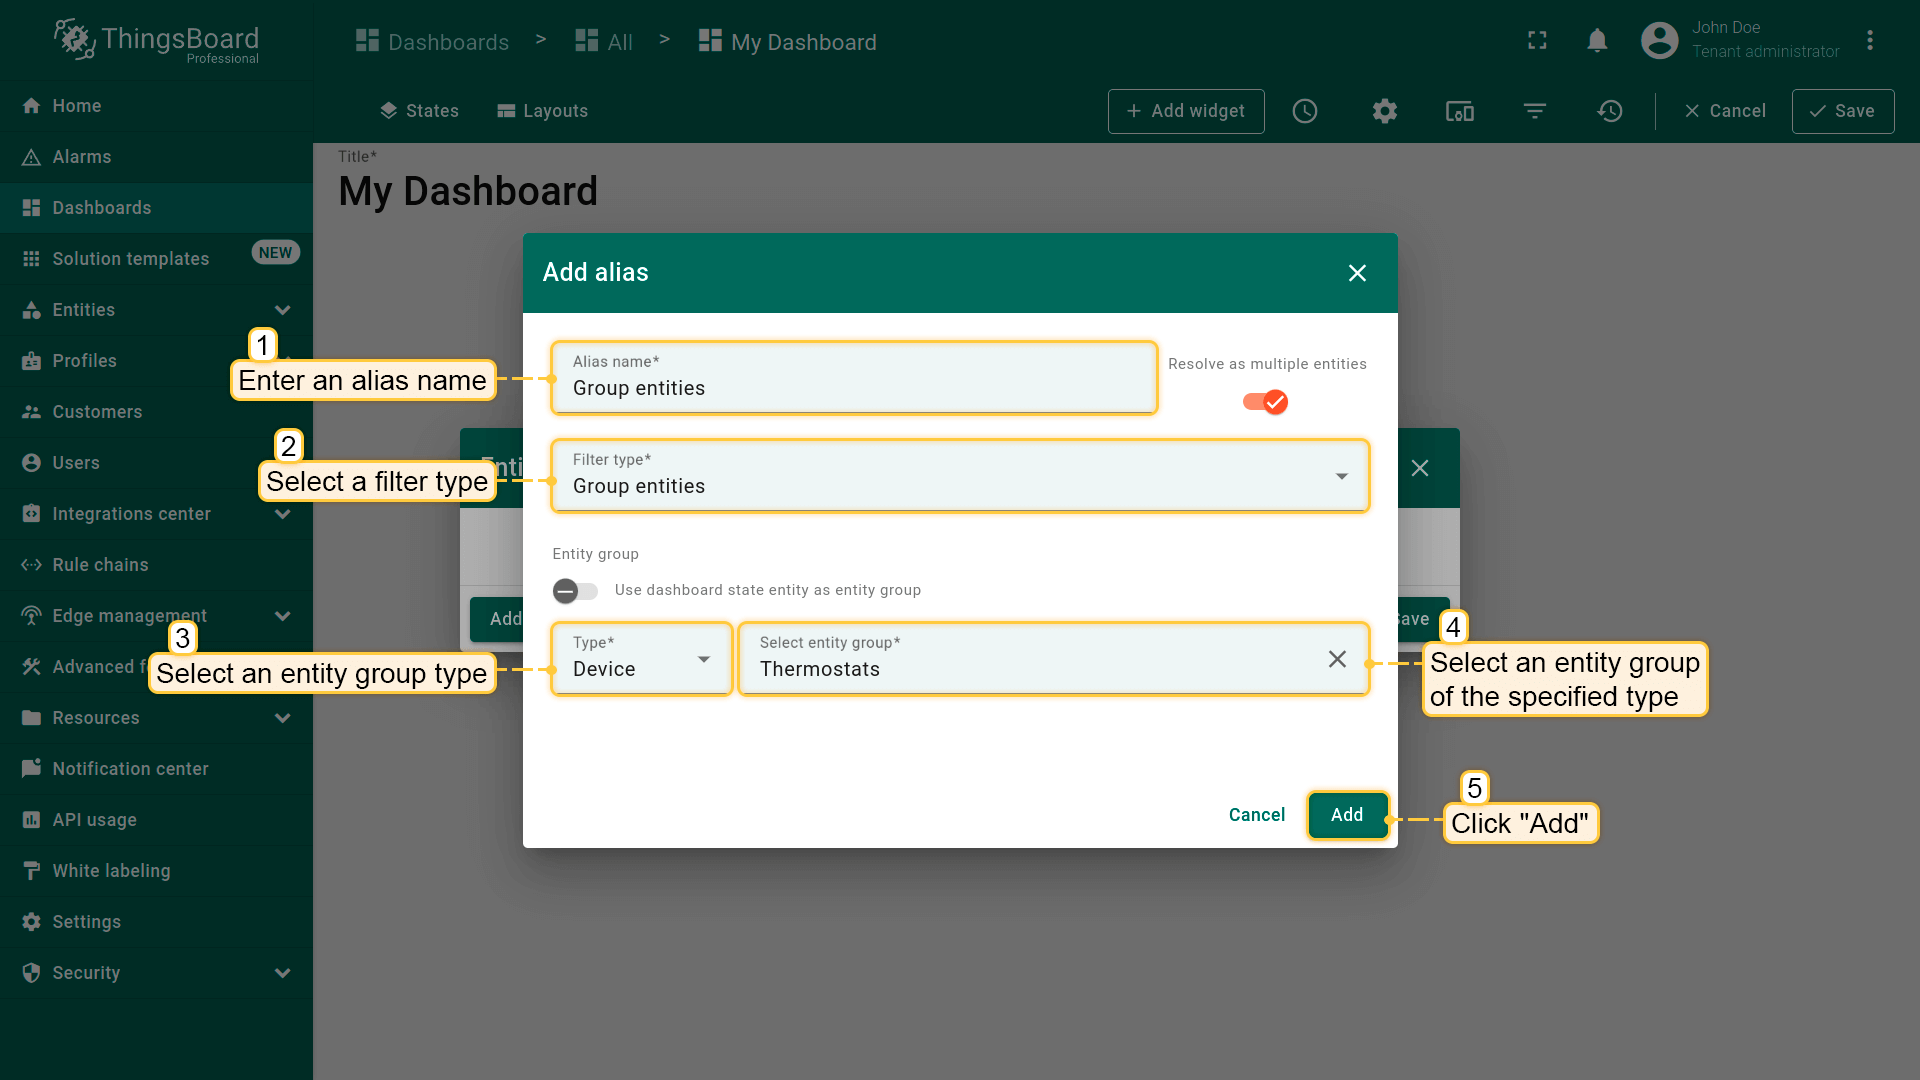Switch to the Layouts tab
This screenshot has width=1920, height=1080.
tap(543, 111)
